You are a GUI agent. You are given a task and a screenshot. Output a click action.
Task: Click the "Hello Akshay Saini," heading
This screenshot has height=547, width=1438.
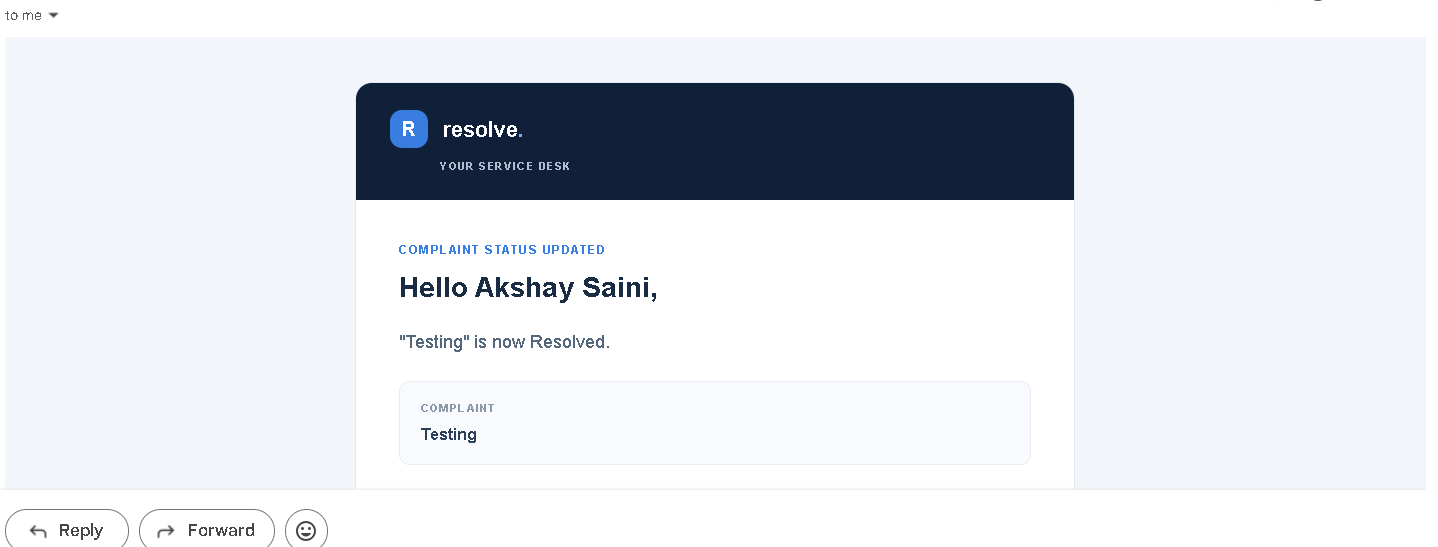[528, 288]
